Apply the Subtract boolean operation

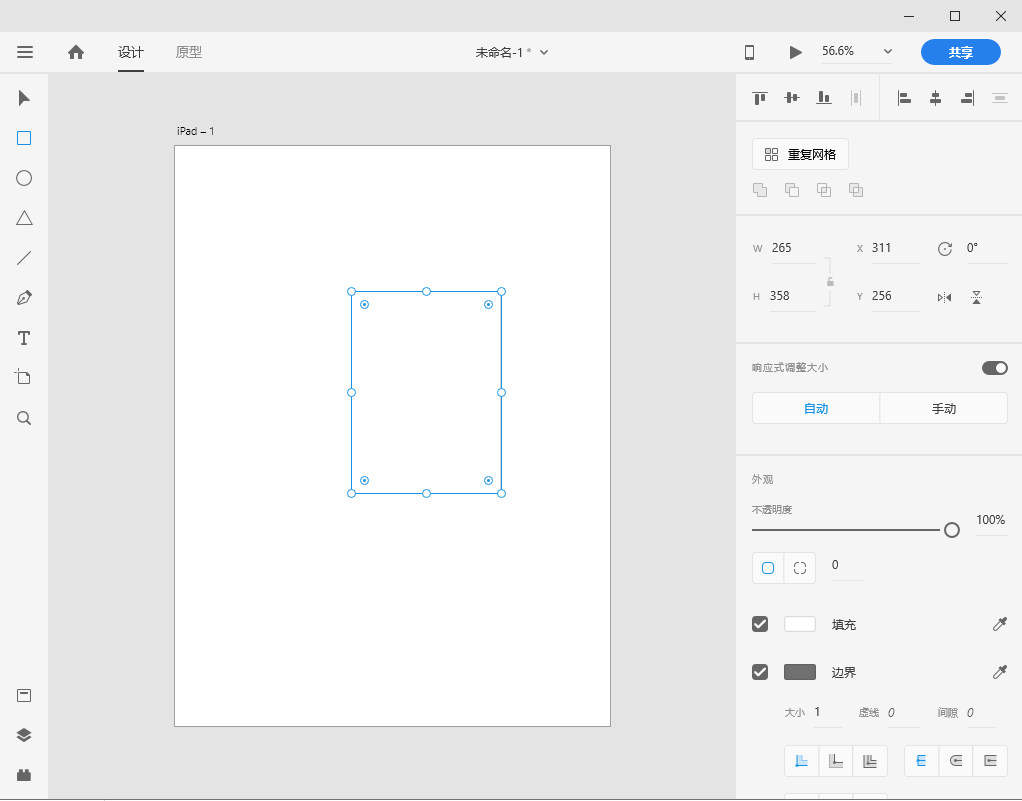click(792, 190)
